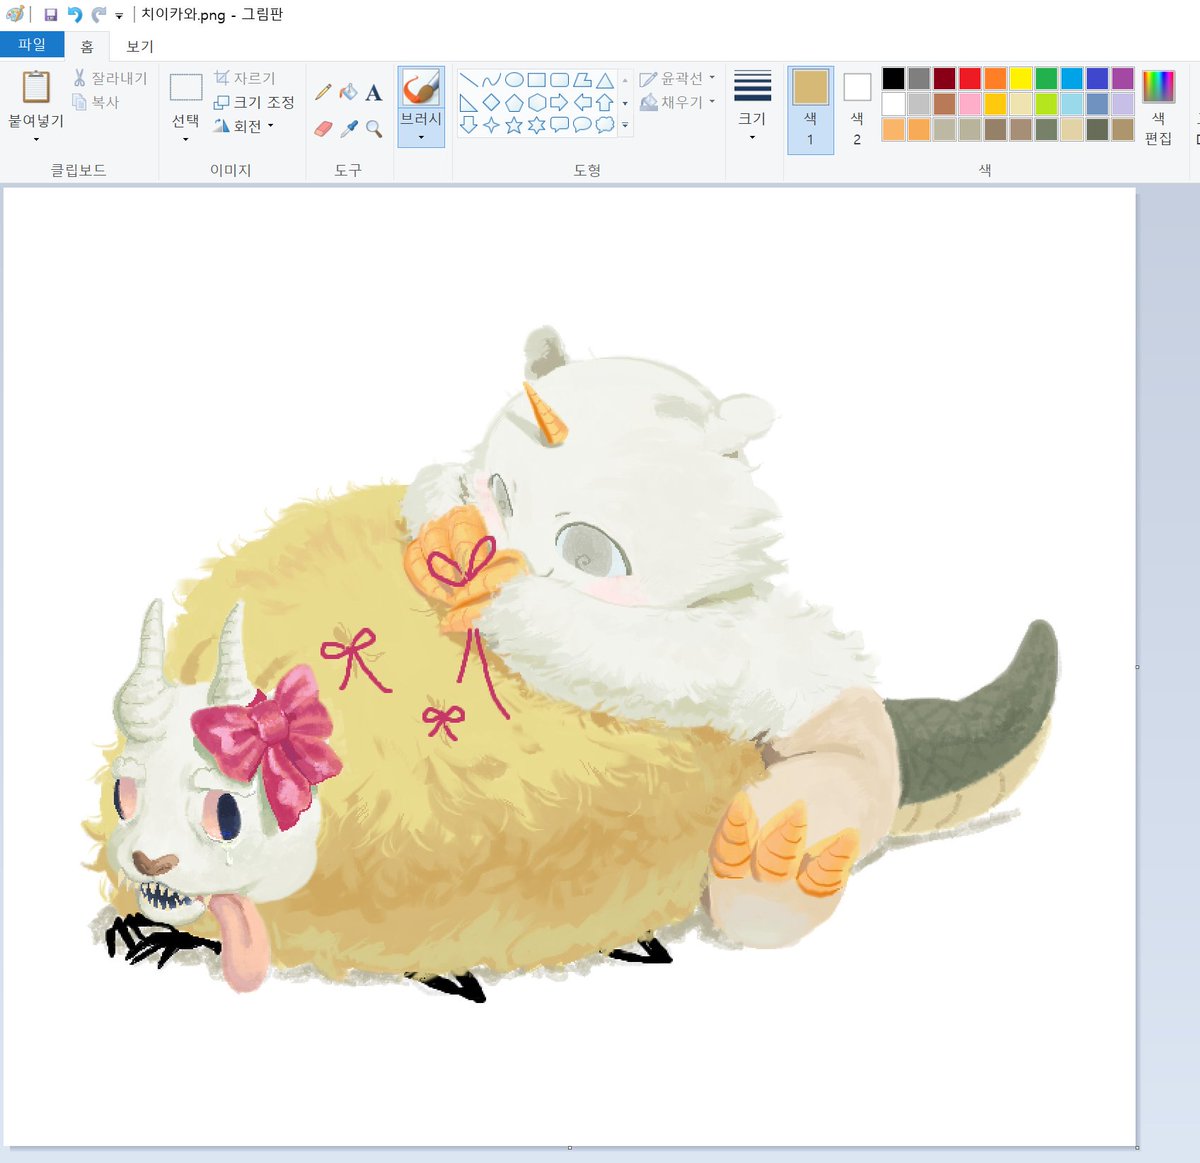Pick the green color swatch
The height and width of the screenshot is (1163, 1200).
1046,78
